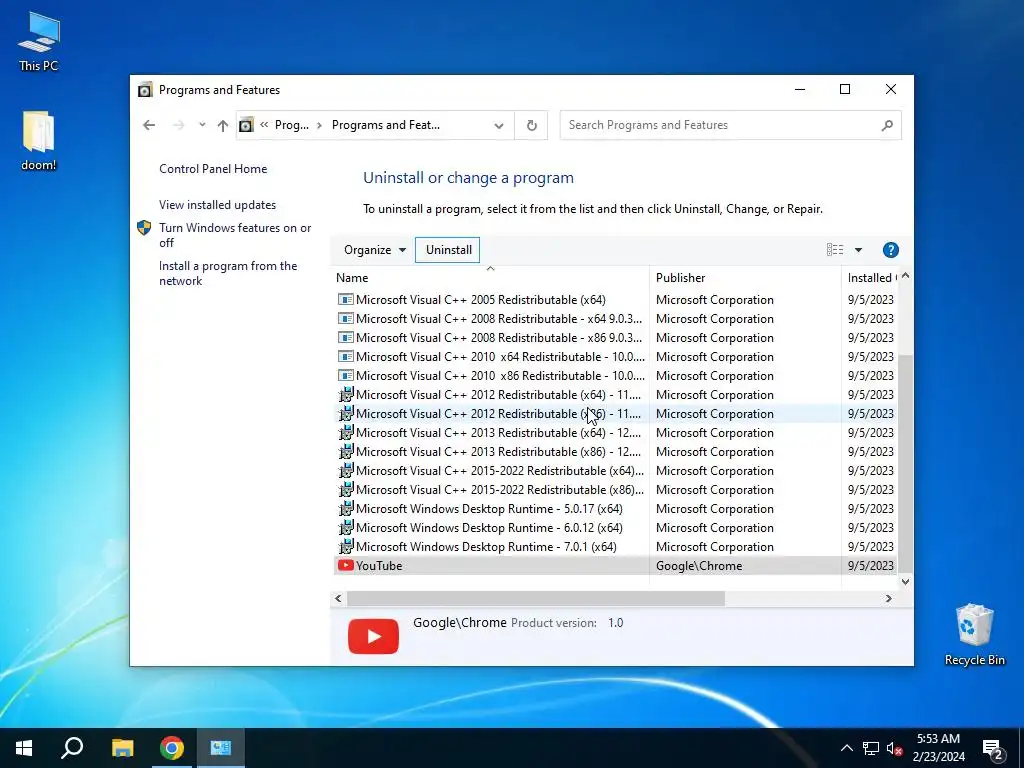Image resolution: width=1024 pixels, height=768 pixels.
Task: Open Control Panel Home link
Action: coord(213,168)
